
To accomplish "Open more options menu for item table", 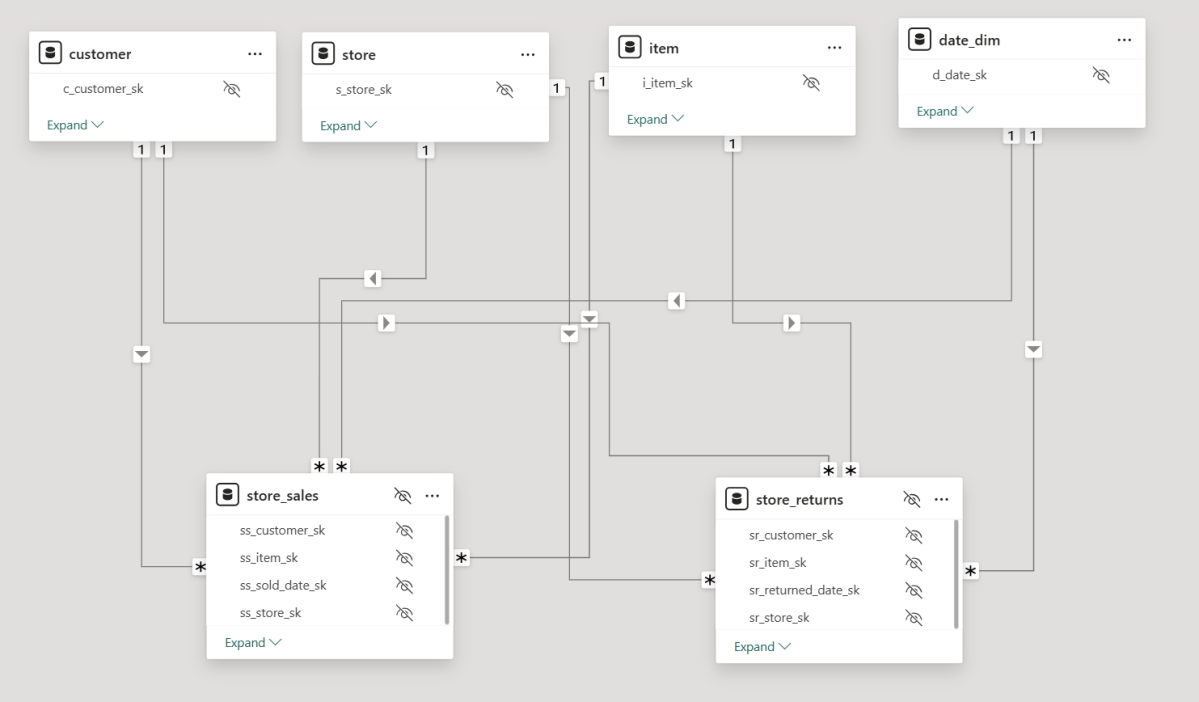I will [x=835, y=48].
